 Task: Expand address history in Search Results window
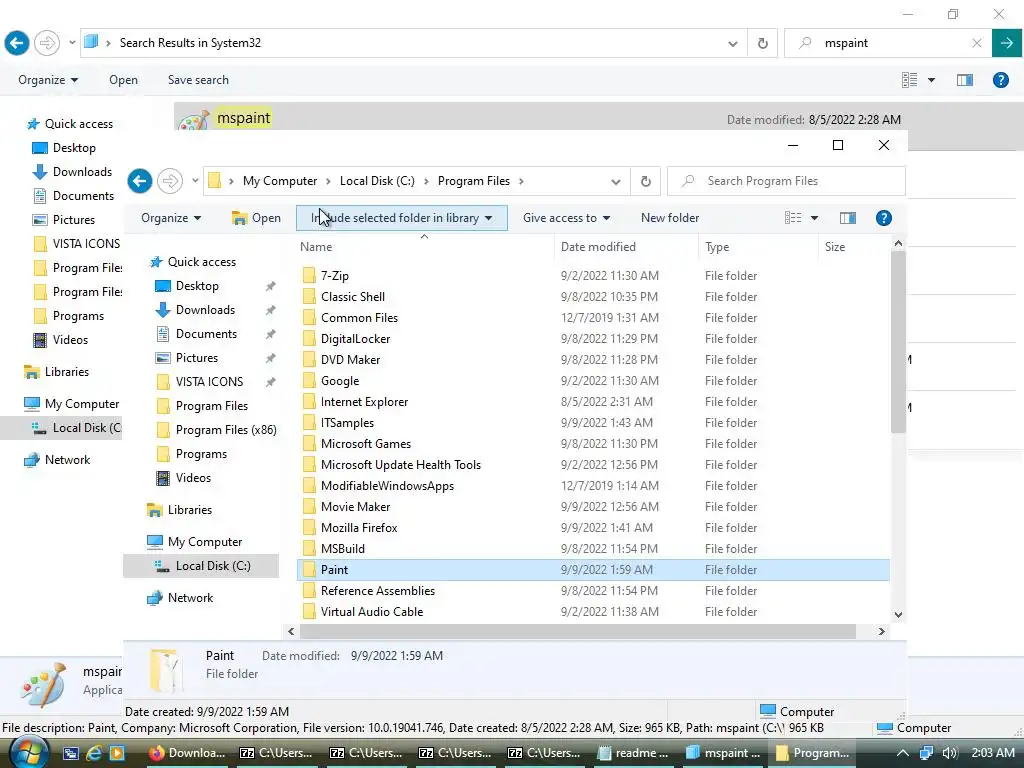pyautogui.click(x=733, y=44)
